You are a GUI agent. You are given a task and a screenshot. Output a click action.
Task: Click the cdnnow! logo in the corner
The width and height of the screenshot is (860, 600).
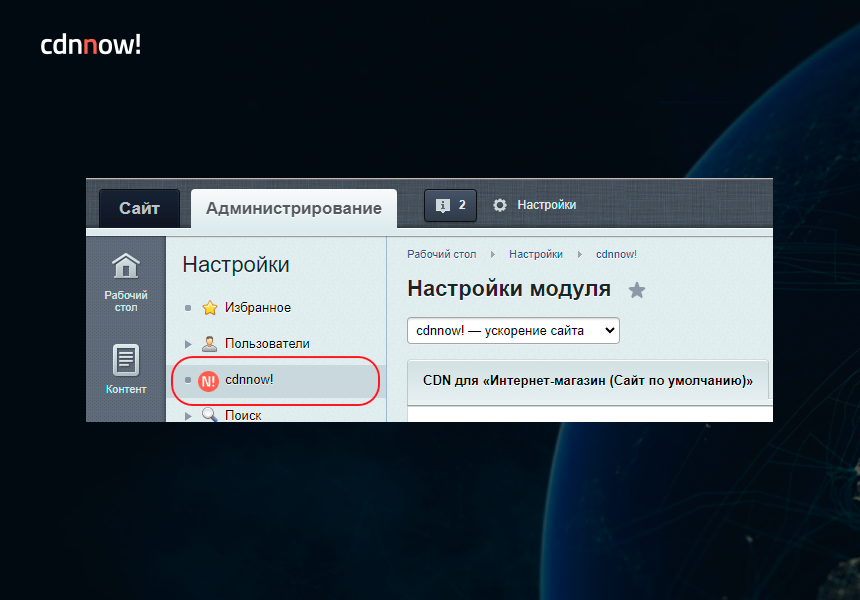(90, 44)
